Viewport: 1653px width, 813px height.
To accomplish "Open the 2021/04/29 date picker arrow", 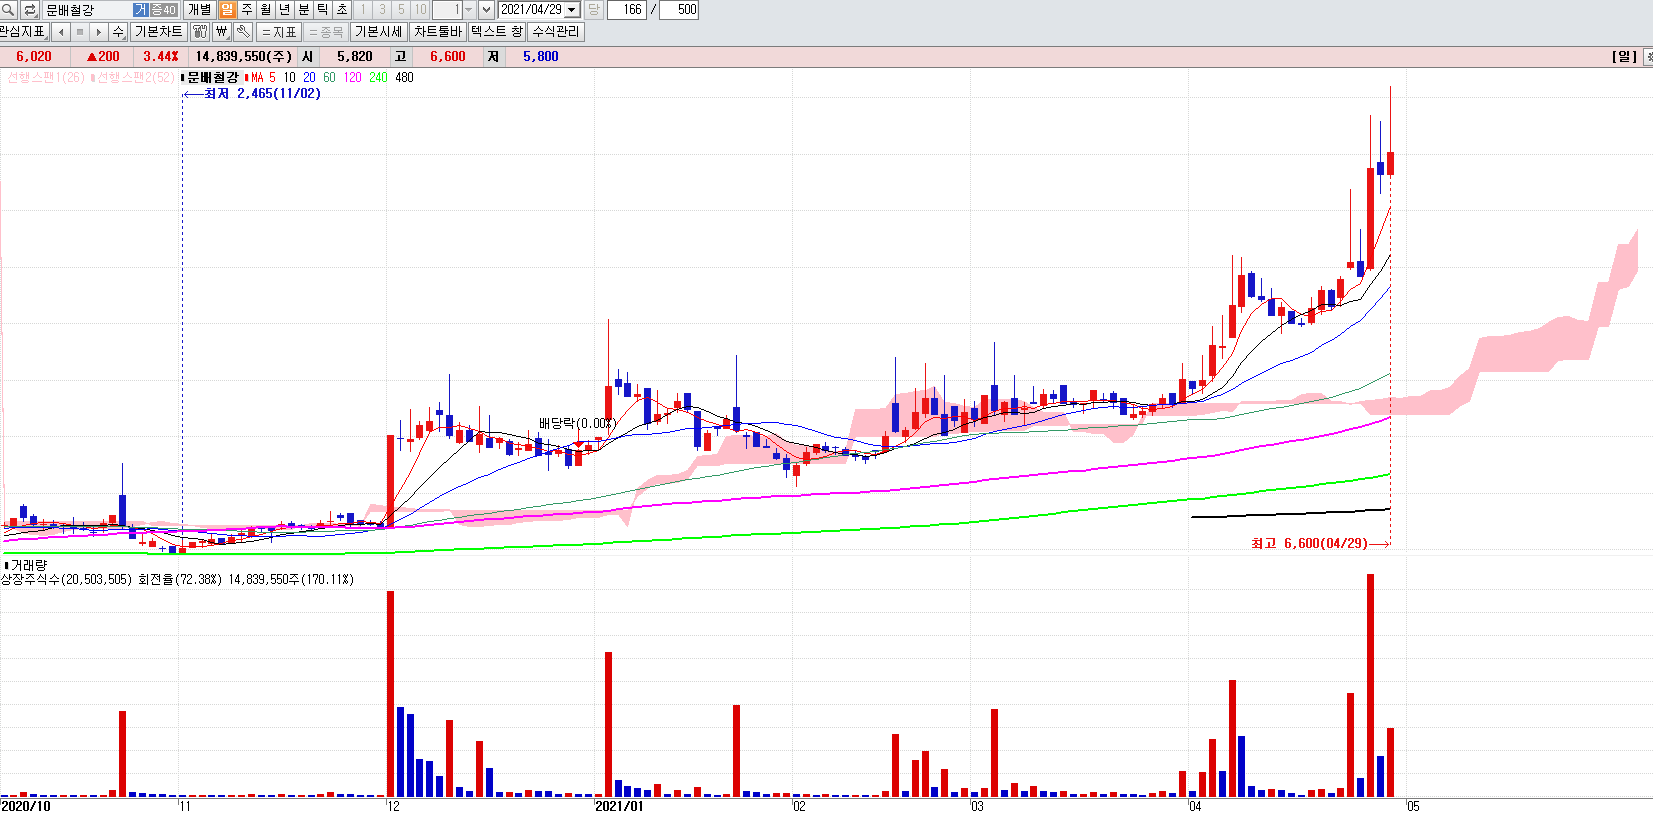I will (x=572, y=10).
